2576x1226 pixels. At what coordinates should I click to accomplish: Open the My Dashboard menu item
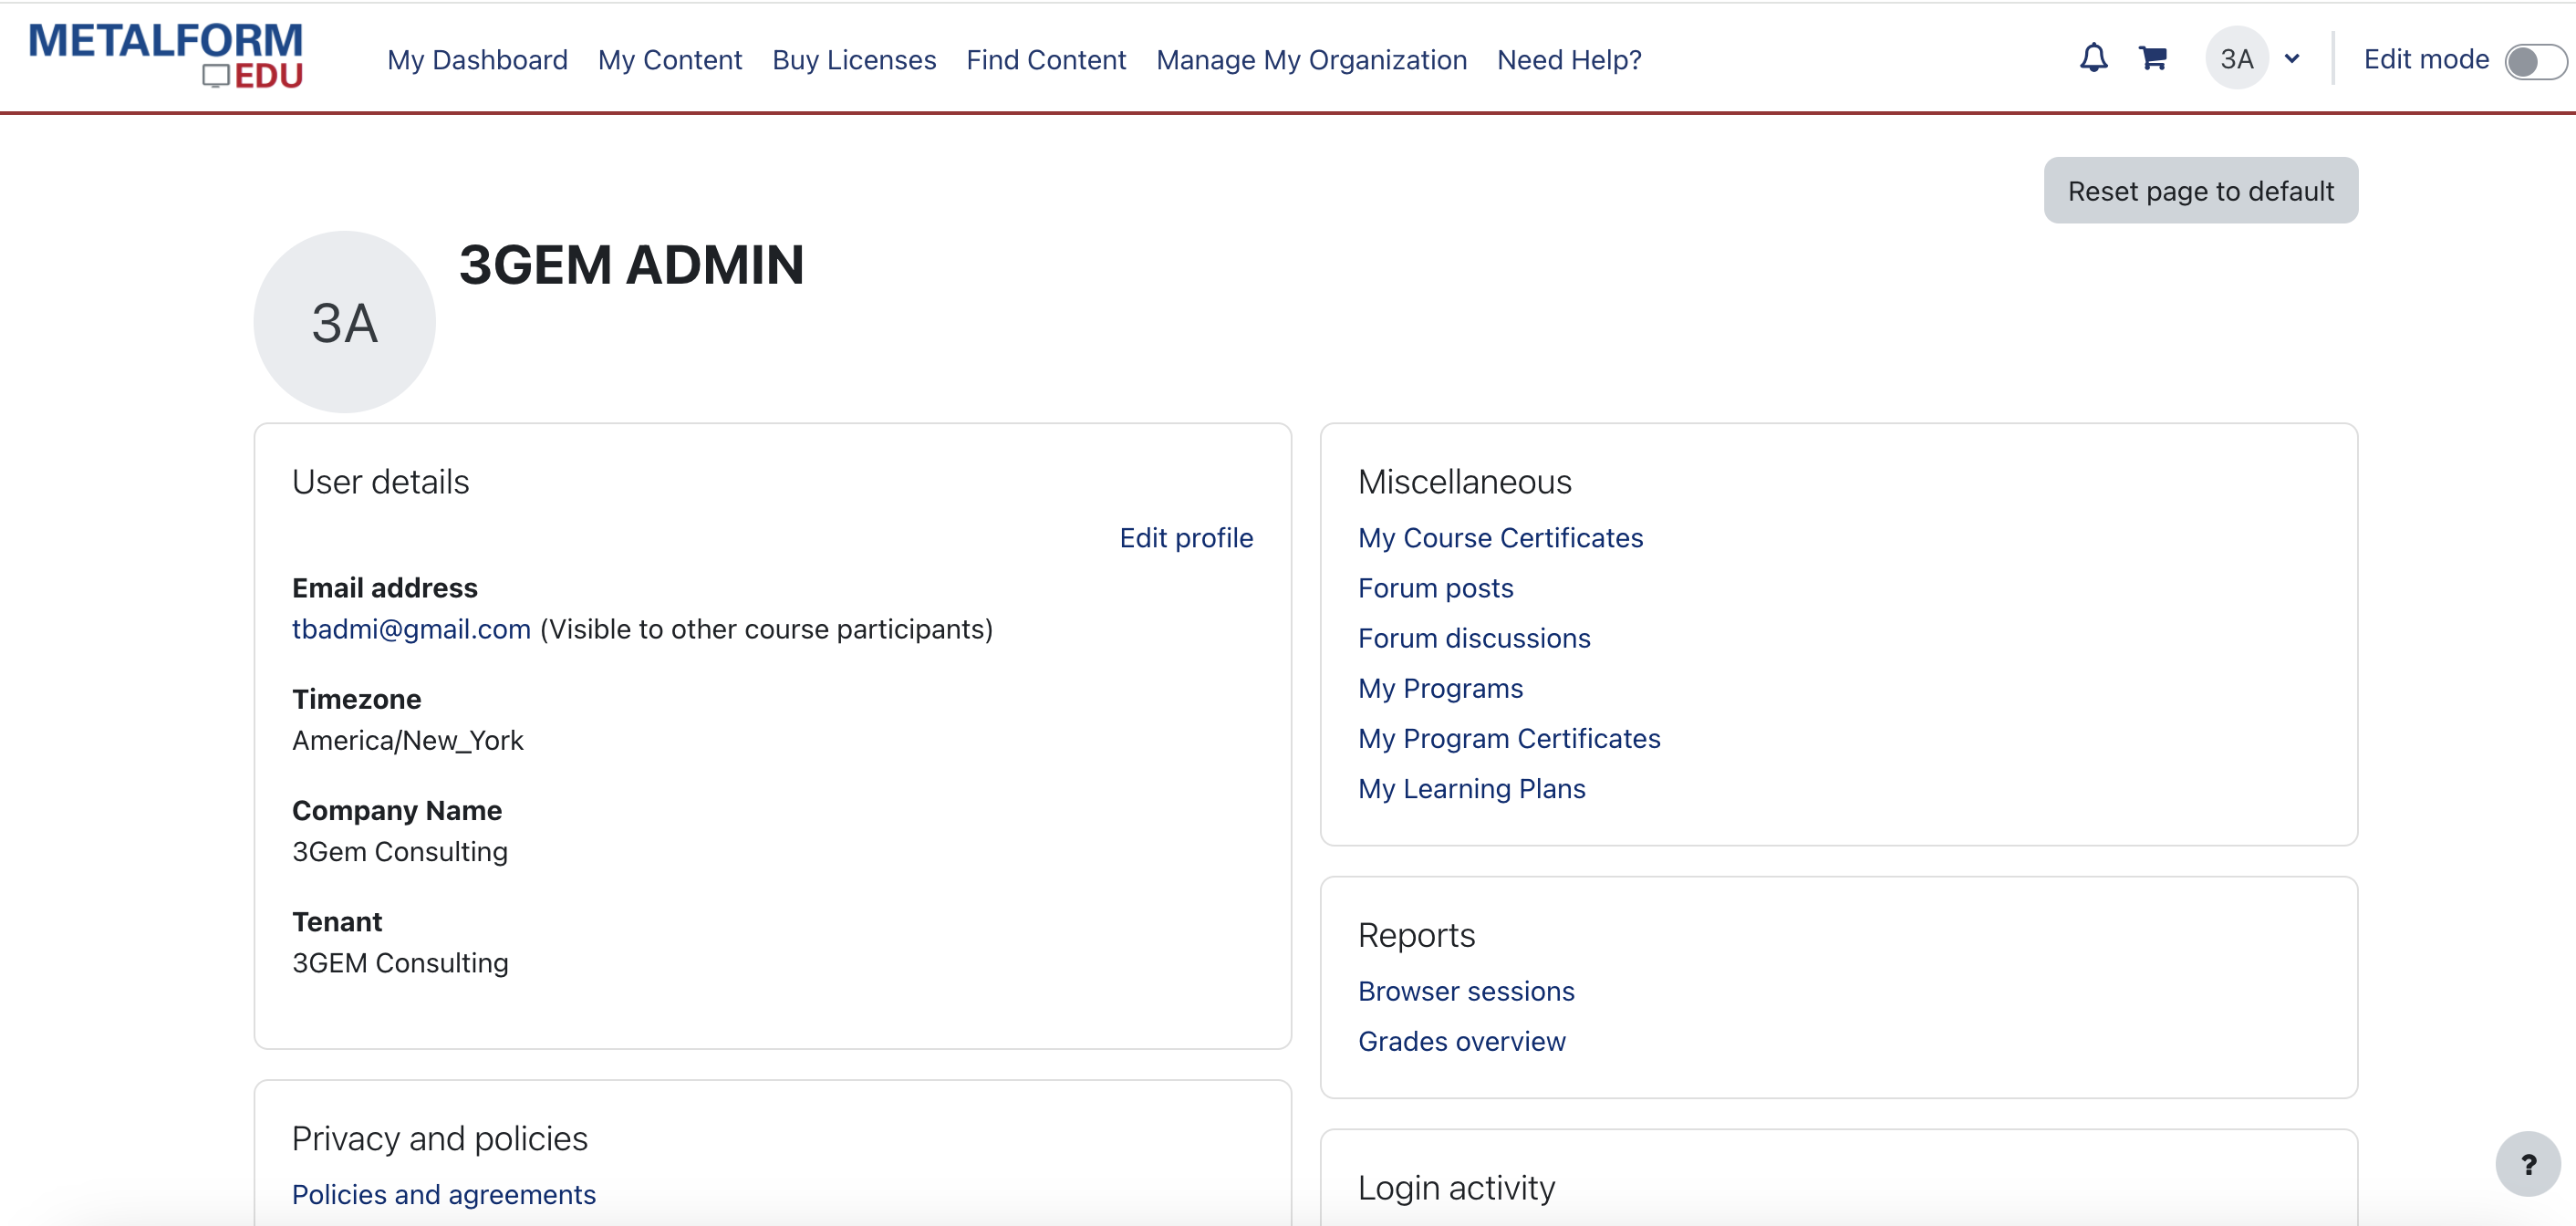point(477,60)
